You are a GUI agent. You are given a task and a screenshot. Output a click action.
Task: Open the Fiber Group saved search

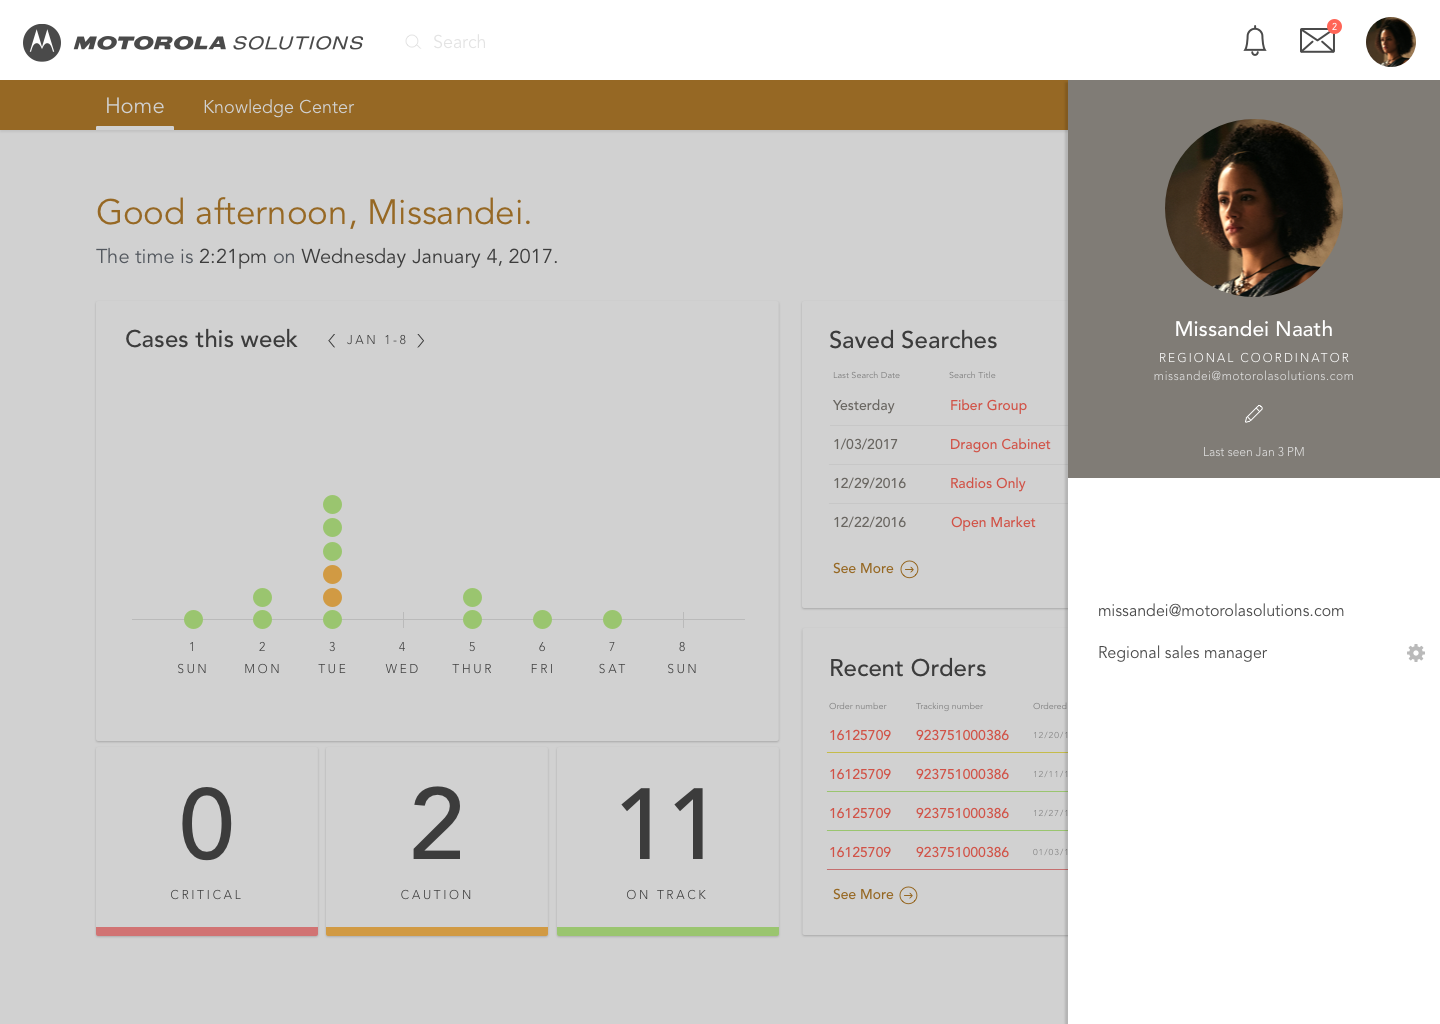[988, 405]
